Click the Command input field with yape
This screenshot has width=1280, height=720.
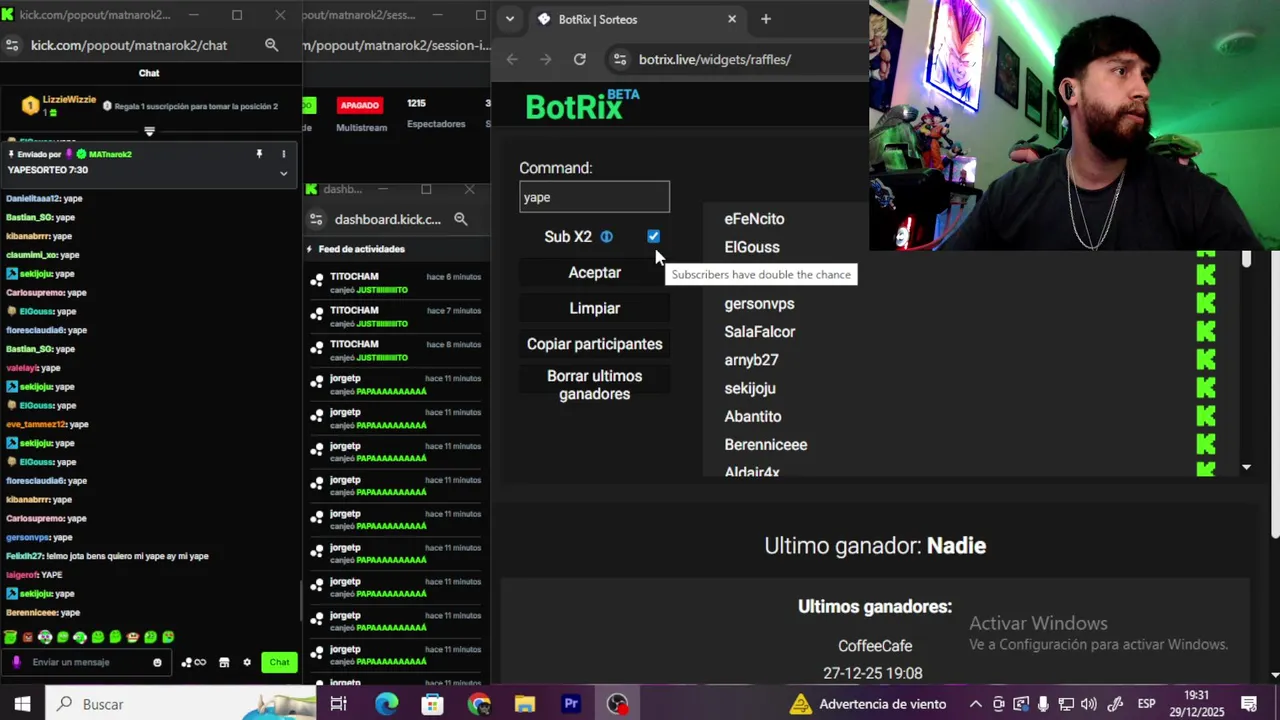[x=594, y=197]
